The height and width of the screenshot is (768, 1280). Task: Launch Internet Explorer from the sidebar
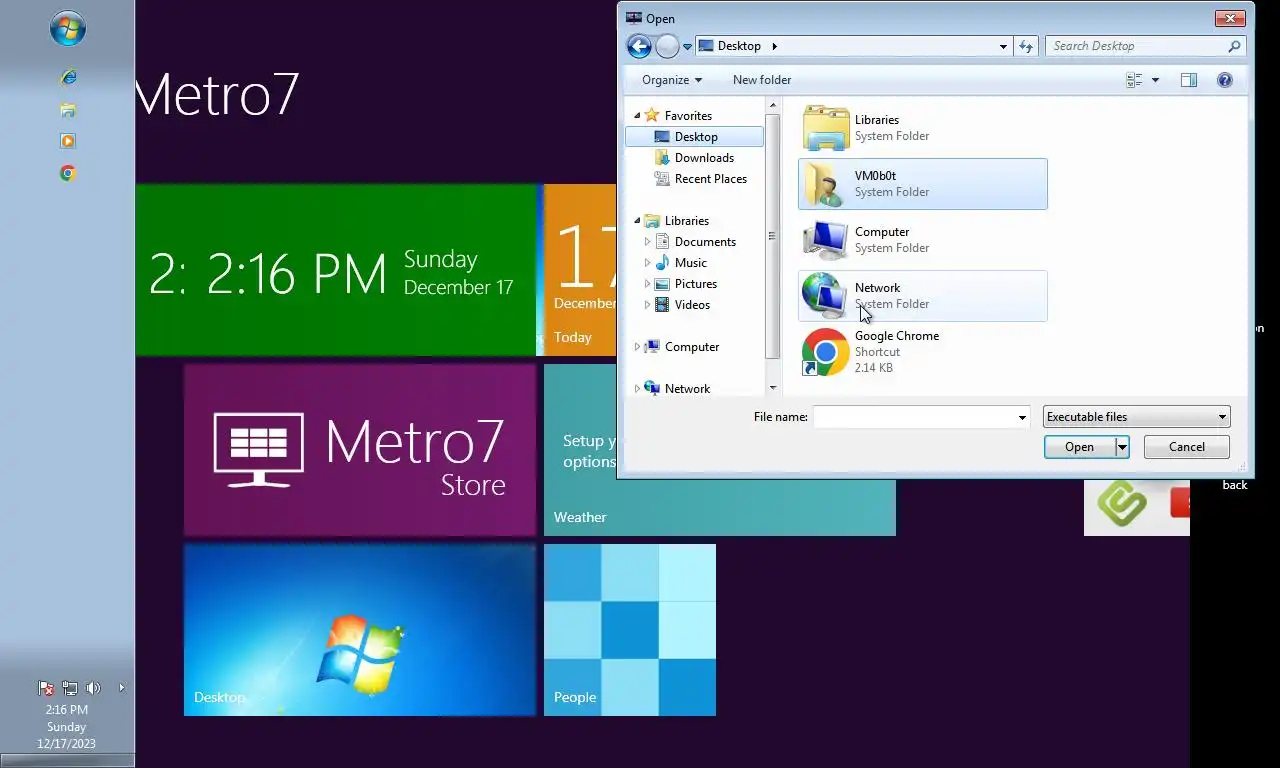pyautogui.click(x=68, y=77)
